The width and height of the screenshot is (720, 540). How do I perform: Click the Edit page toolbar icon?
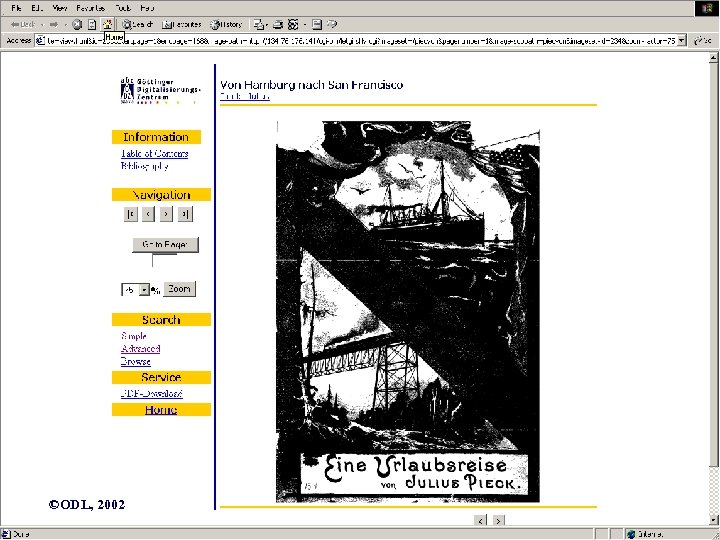(293, 24)
